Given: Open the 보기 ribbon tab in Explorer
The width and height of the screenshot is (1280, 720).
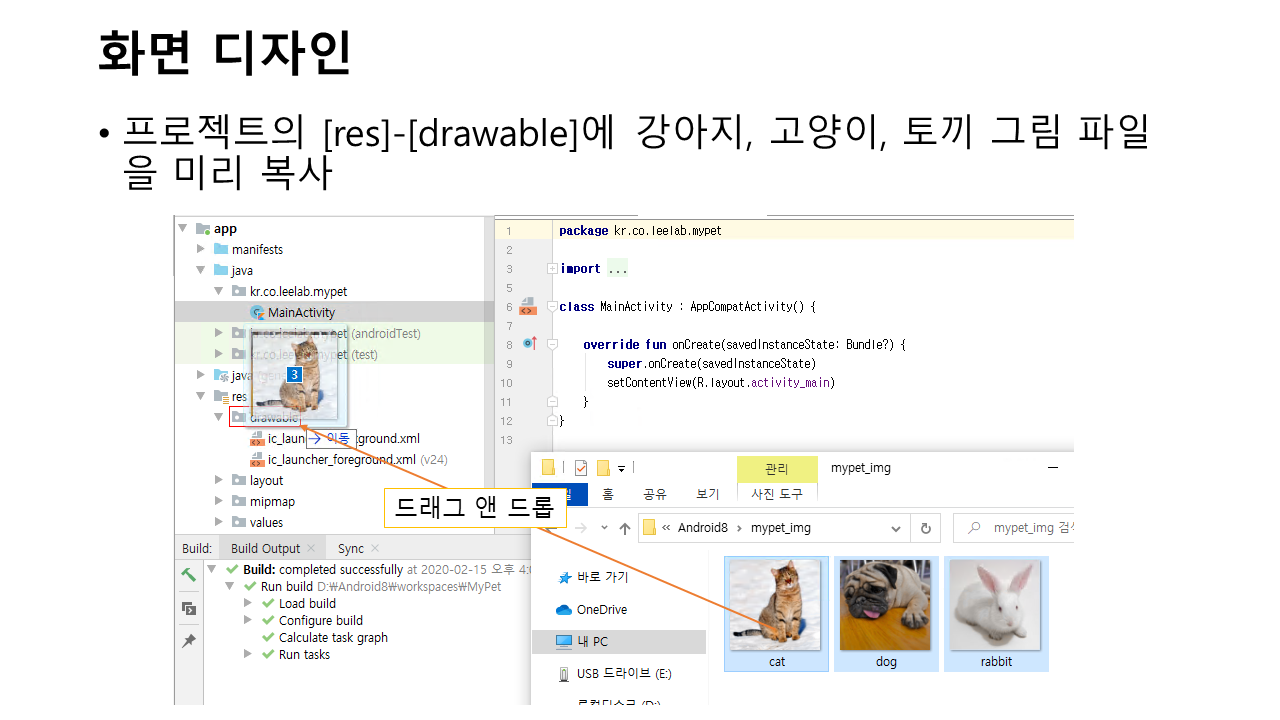Looking at the screenshot, I should (x=707, y=494).
